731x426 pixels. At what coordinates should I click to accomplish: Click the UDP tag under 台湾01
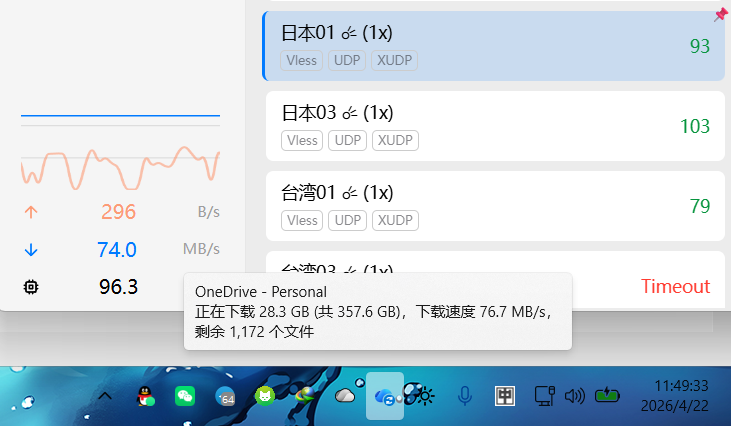(348, 220)
